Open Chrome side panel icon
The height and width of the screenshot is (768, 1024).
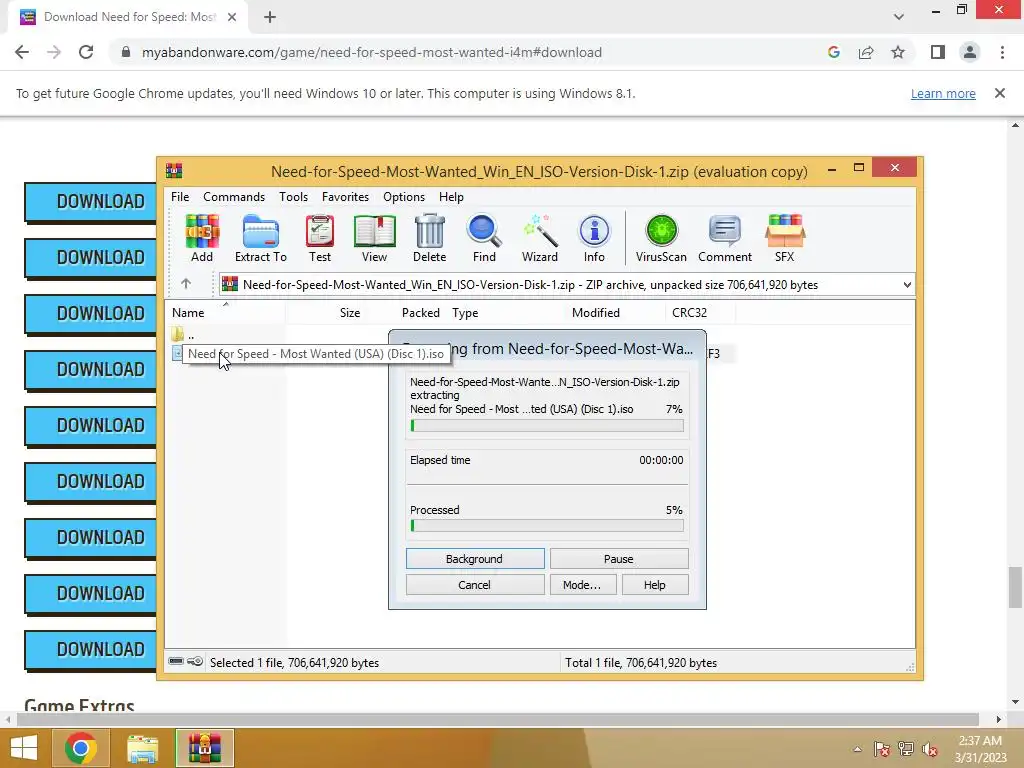(x=938, y=52)
